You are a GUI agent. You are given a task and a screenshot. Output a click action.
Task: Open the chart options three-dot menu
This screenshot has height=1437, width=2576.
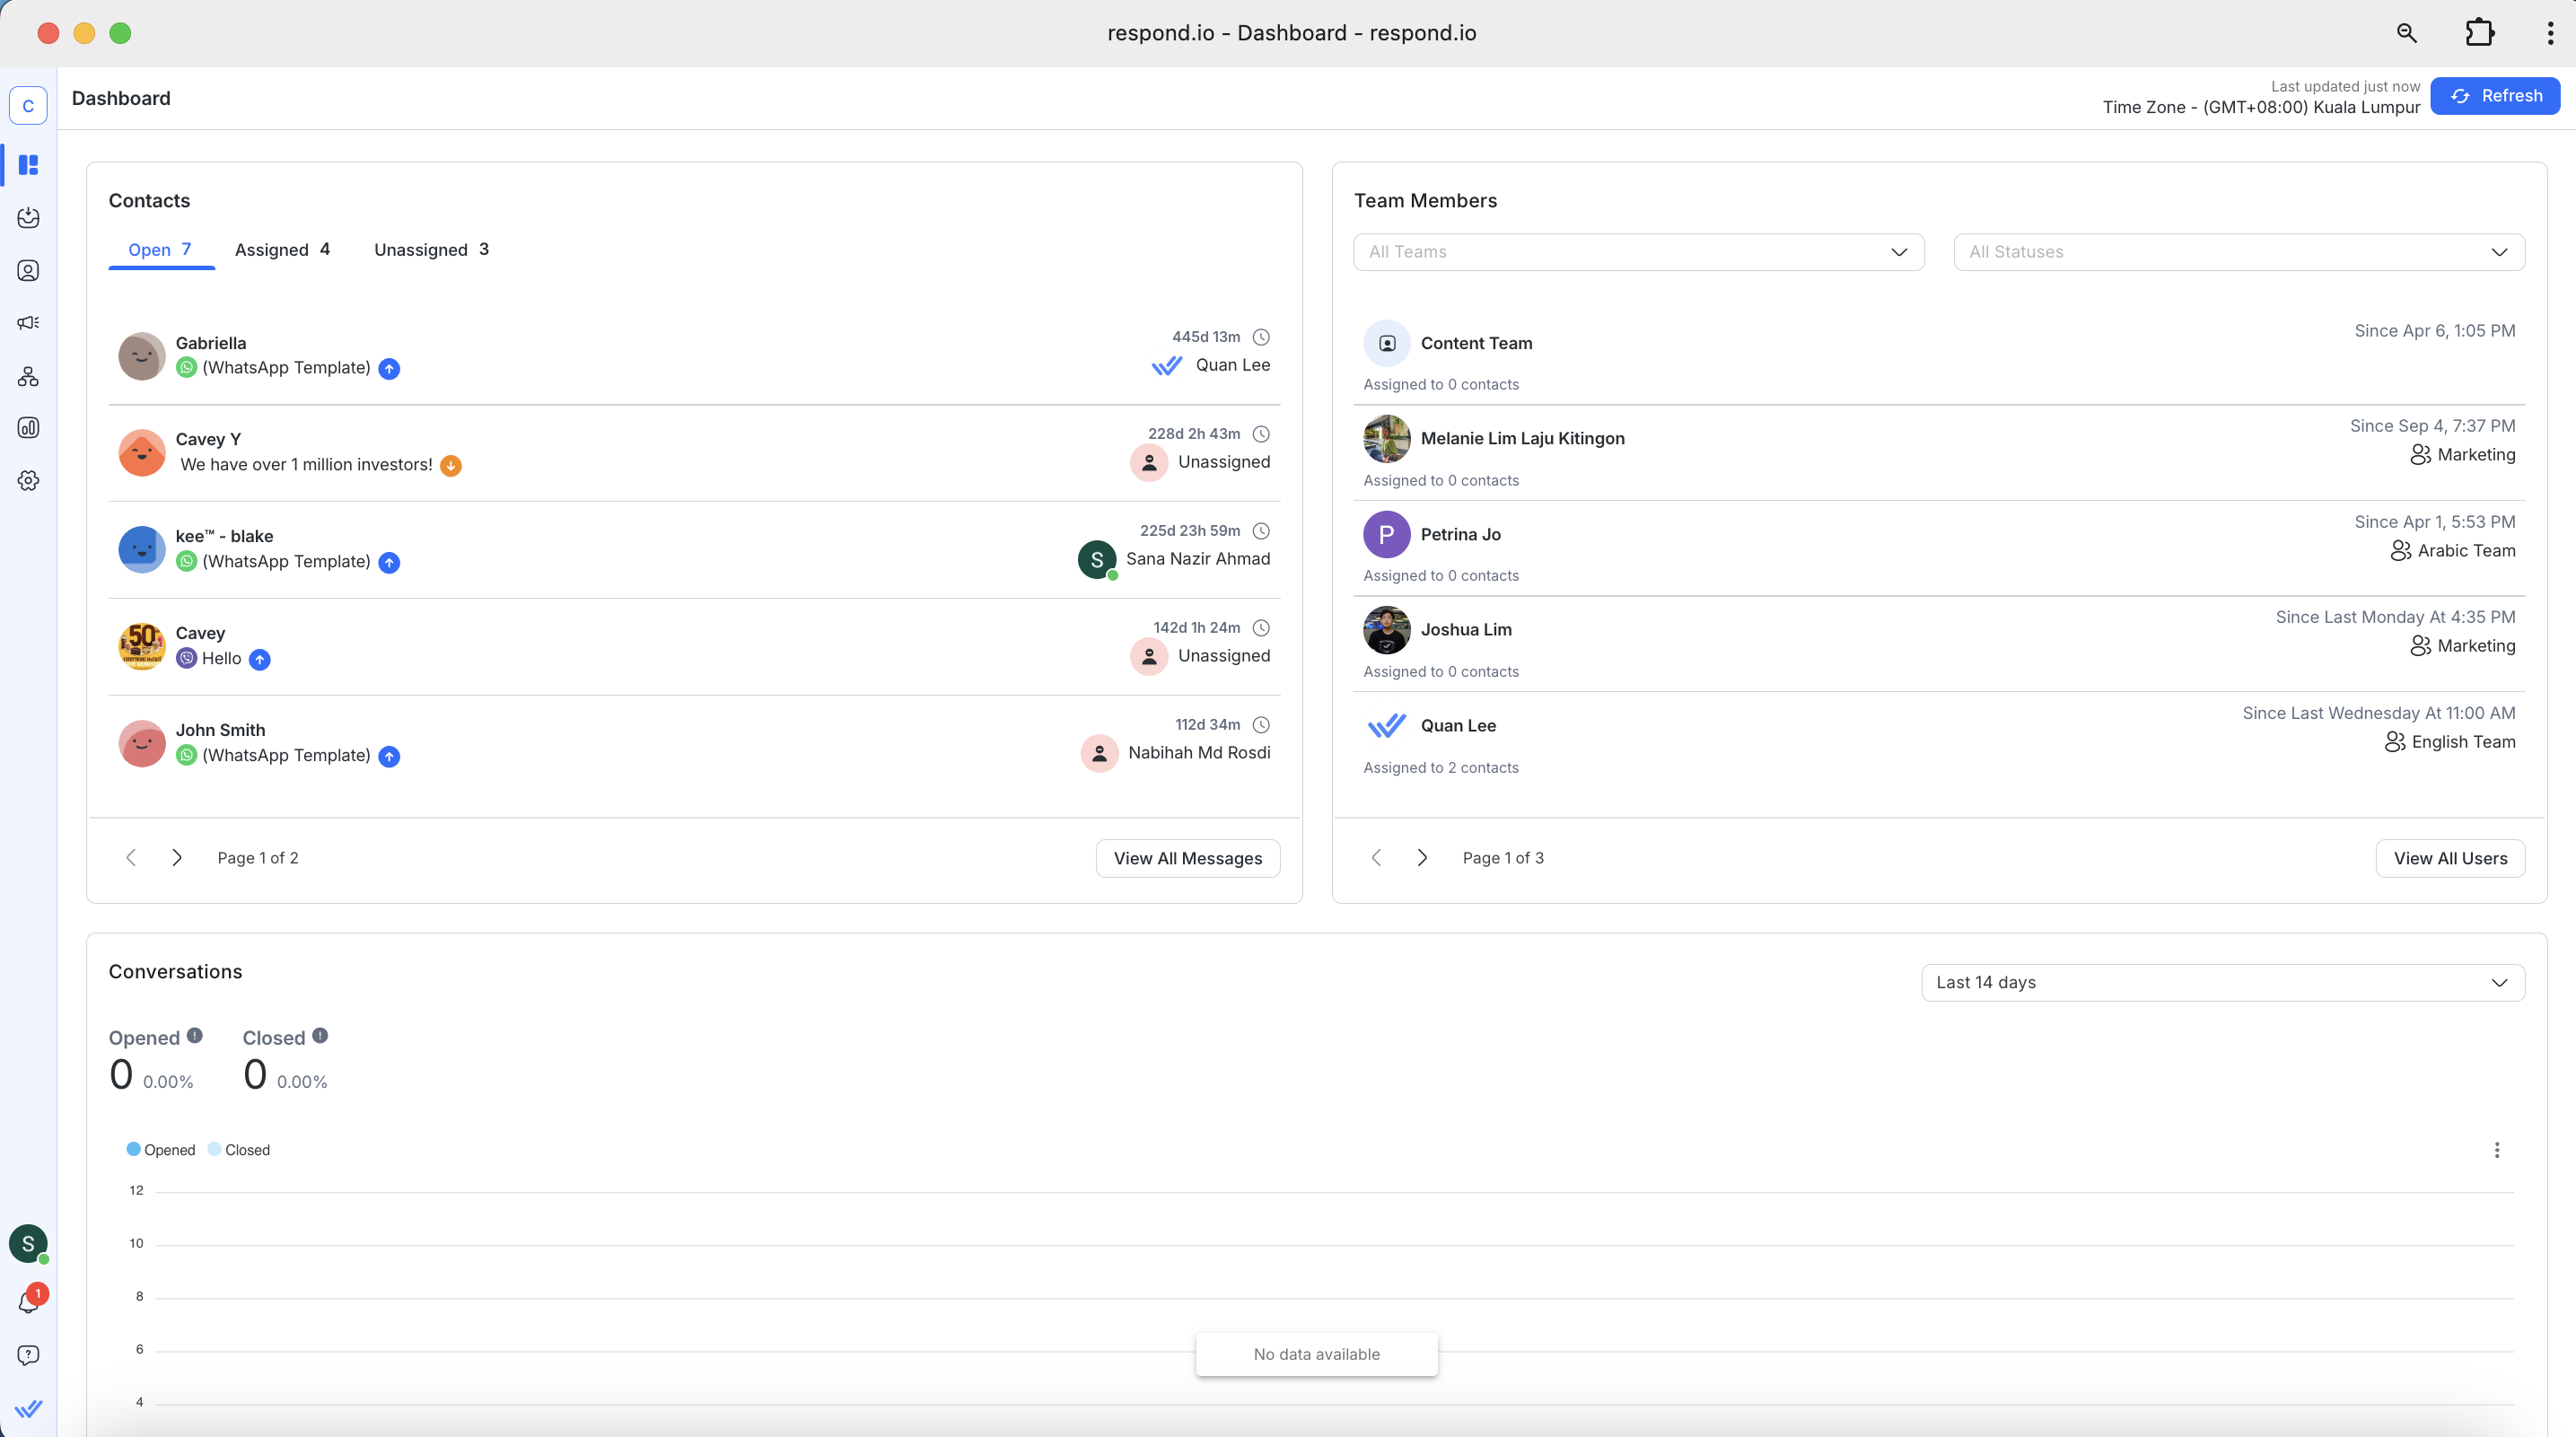pos(2496,1150)
